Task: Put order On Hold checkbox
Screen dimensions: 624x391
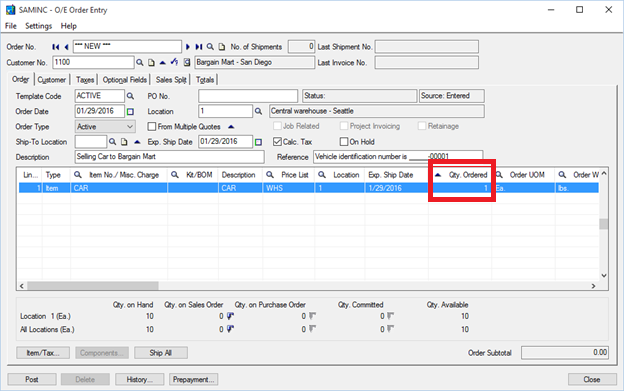Action: click(344, 142)
